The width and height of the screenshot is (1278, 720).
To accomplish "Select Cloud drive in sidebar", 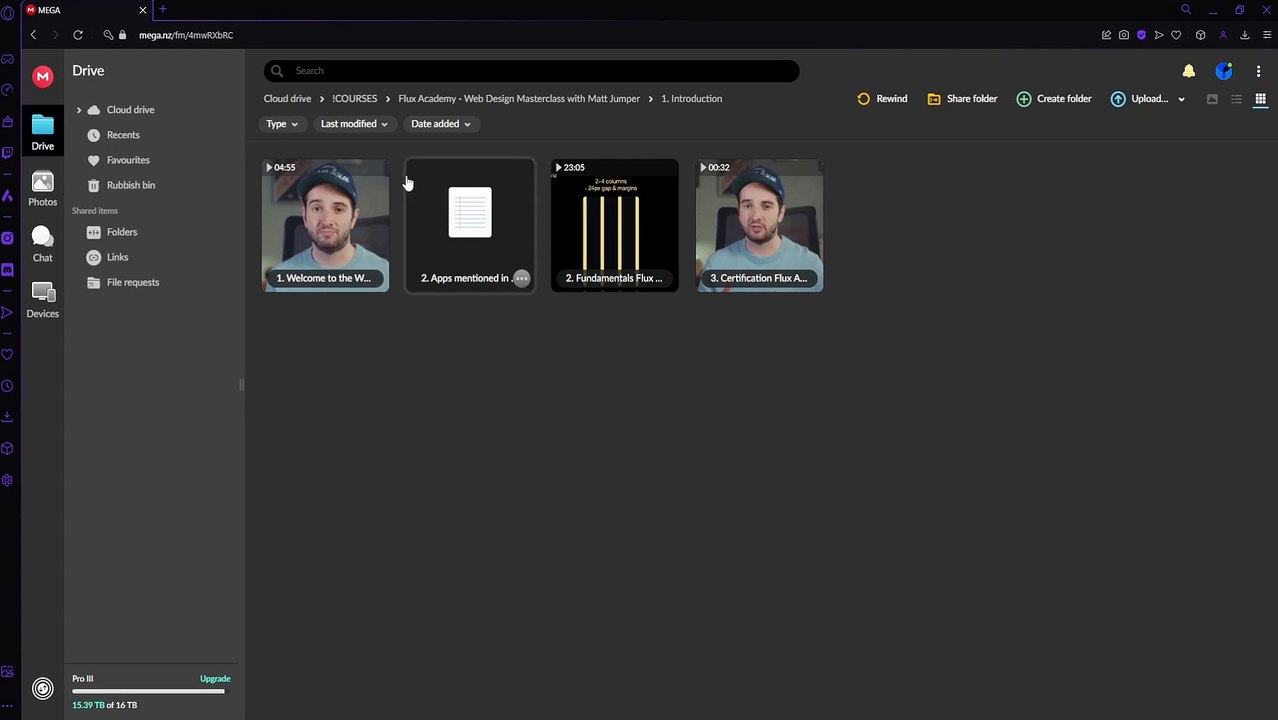I will click(x=130, y=110).
